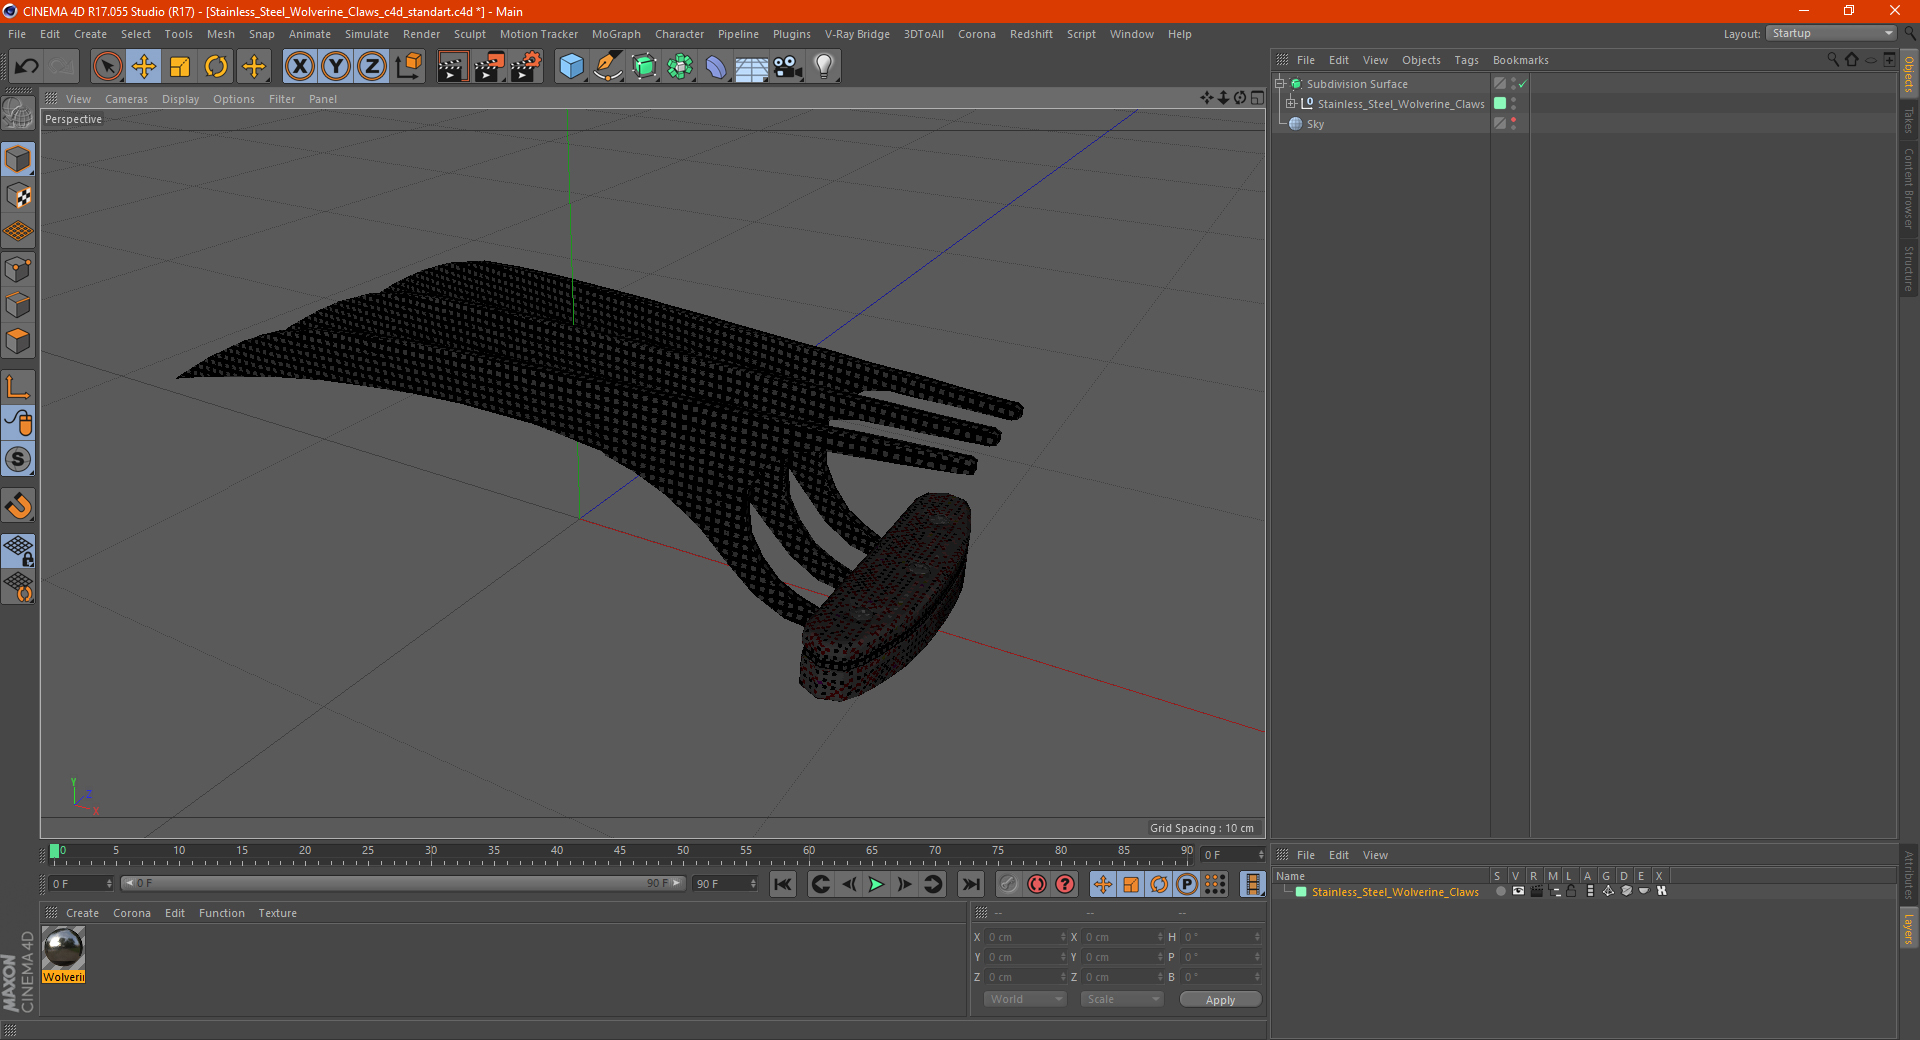Screen dimensions: 1920x1040
Task: Switch to Polygons mode
Action: click(18, 341)
